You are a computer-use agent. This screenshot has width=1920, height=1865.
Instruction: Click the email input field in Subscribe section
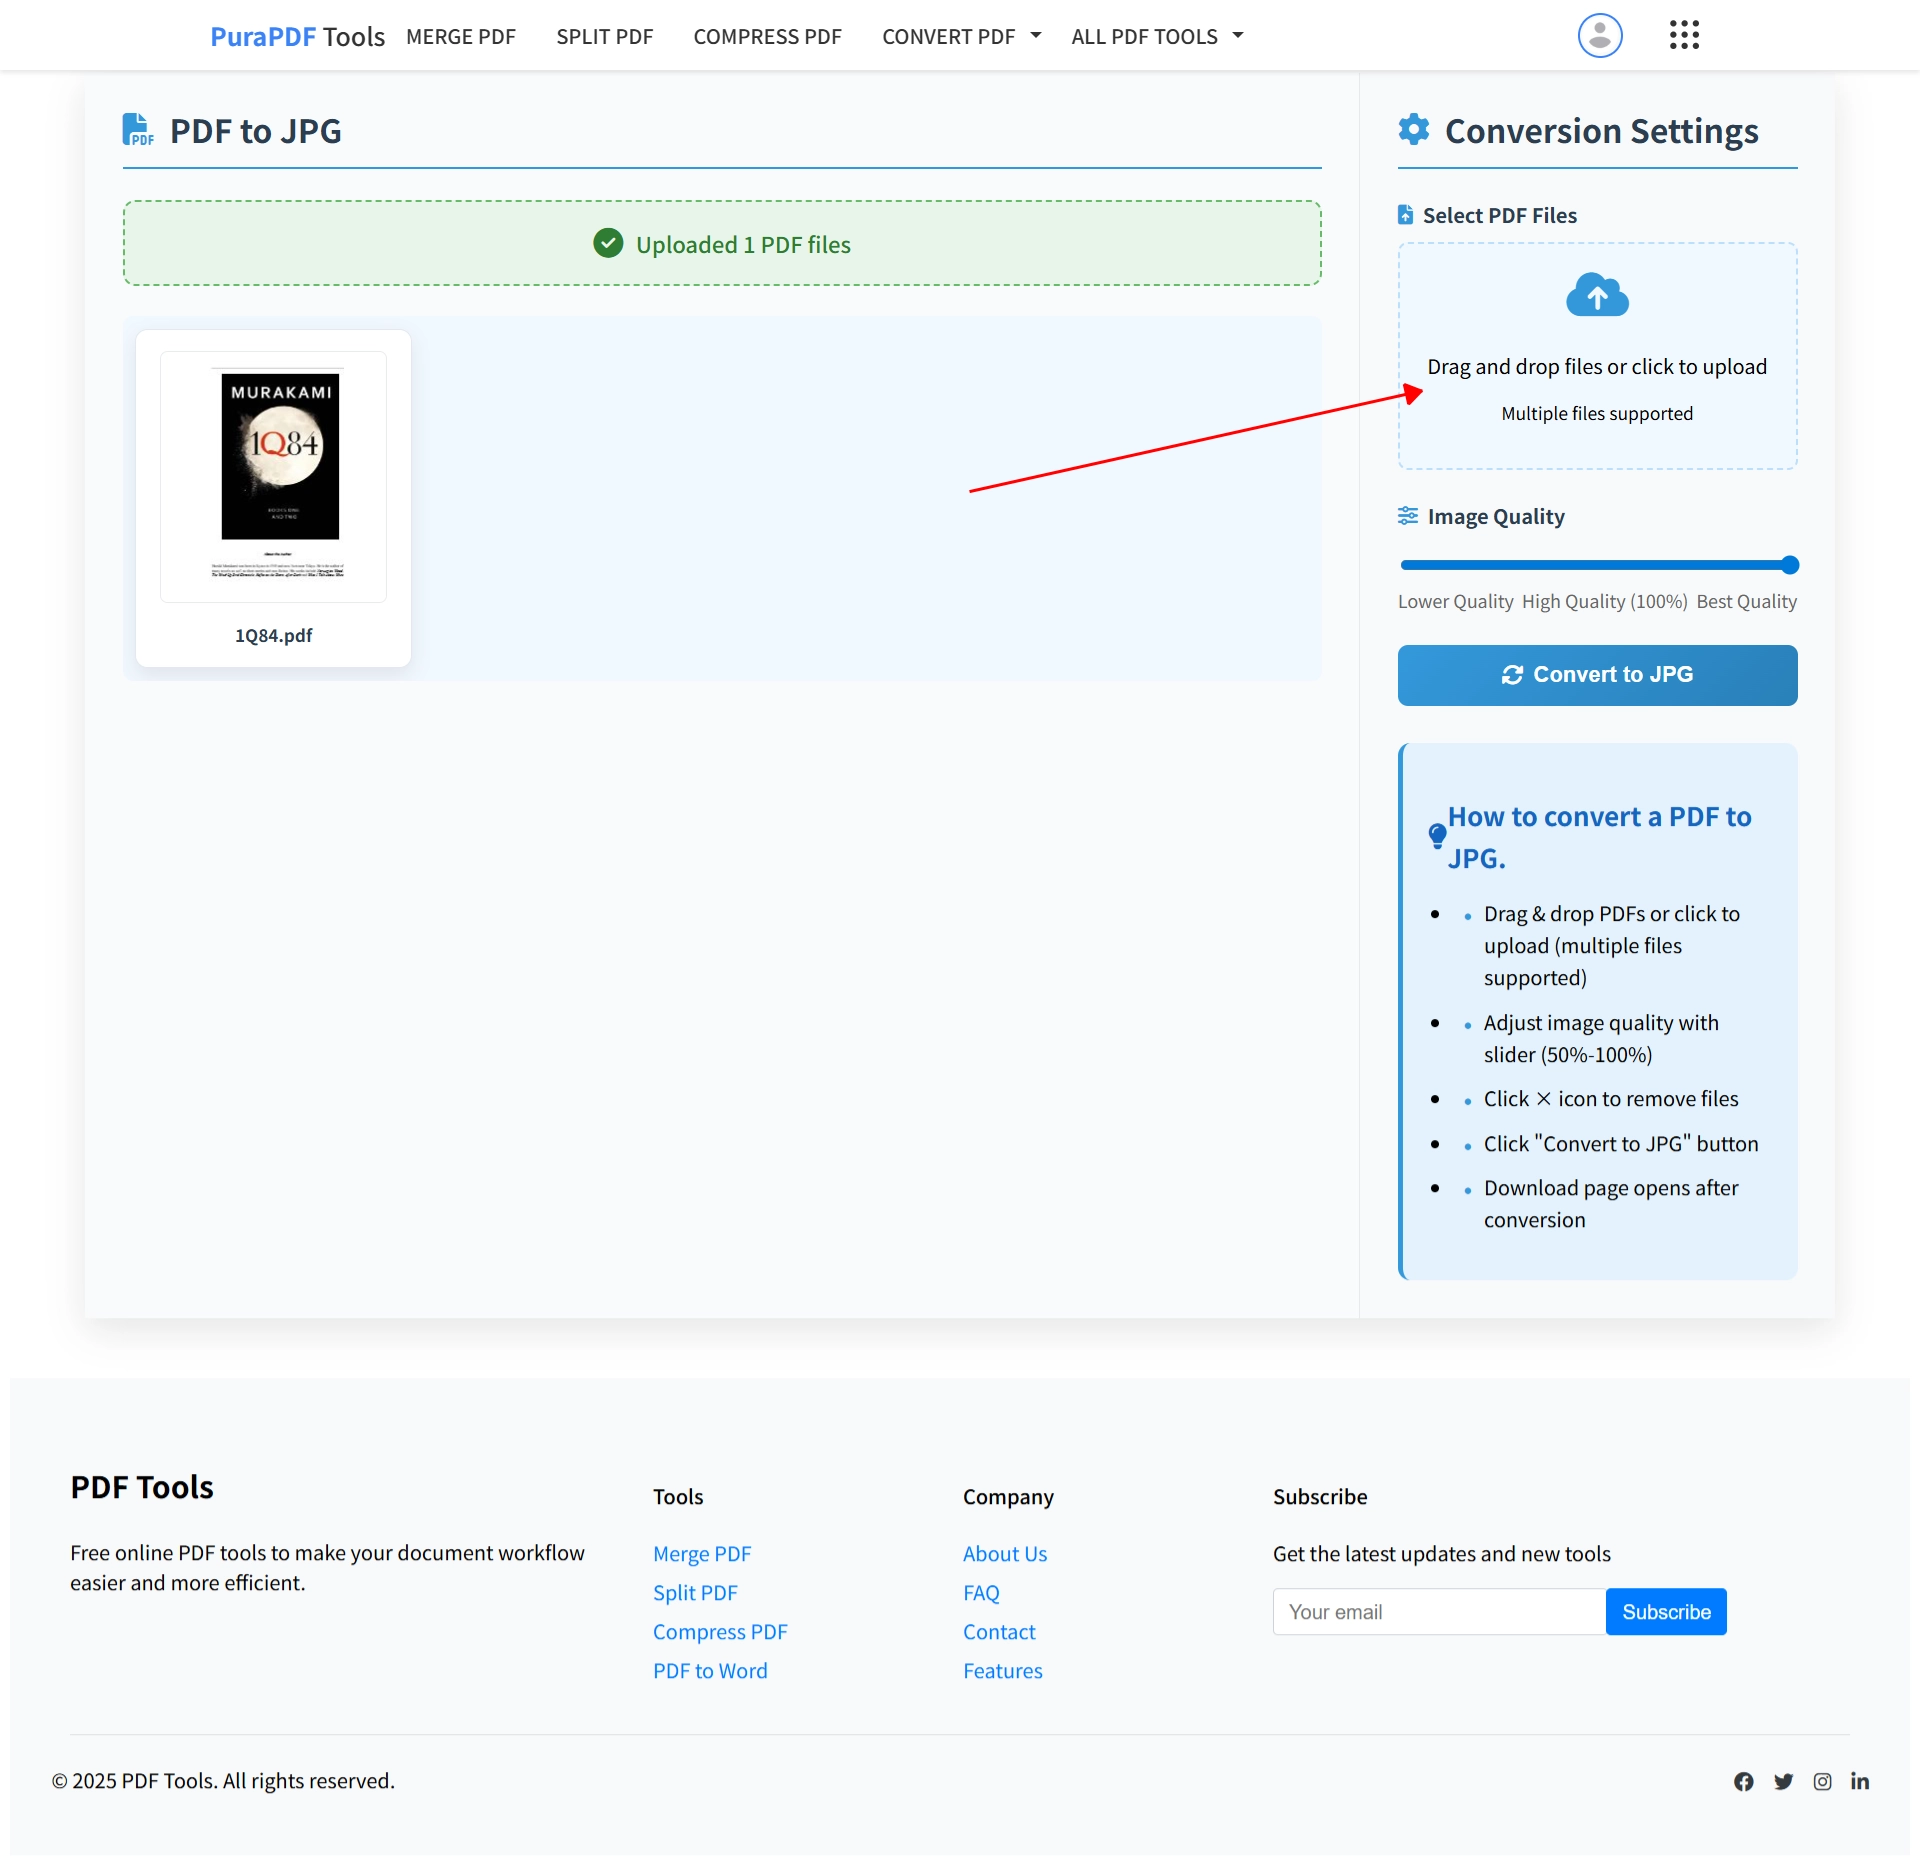coord(1438,1611)
